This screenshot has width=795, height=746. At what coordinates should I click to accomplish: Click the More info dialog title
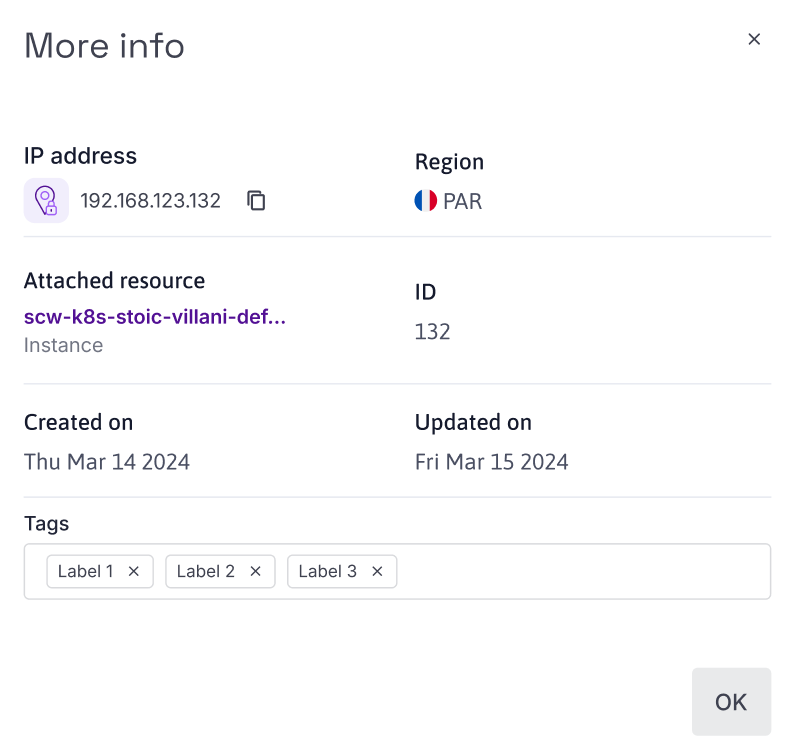[104, 46]
